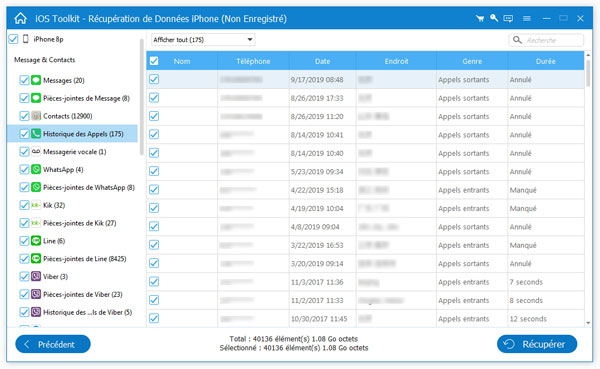Click the sidebar category list scrollbar
Image resolution: width=600 pixels, height=369 pixels.
coord(142,96)
